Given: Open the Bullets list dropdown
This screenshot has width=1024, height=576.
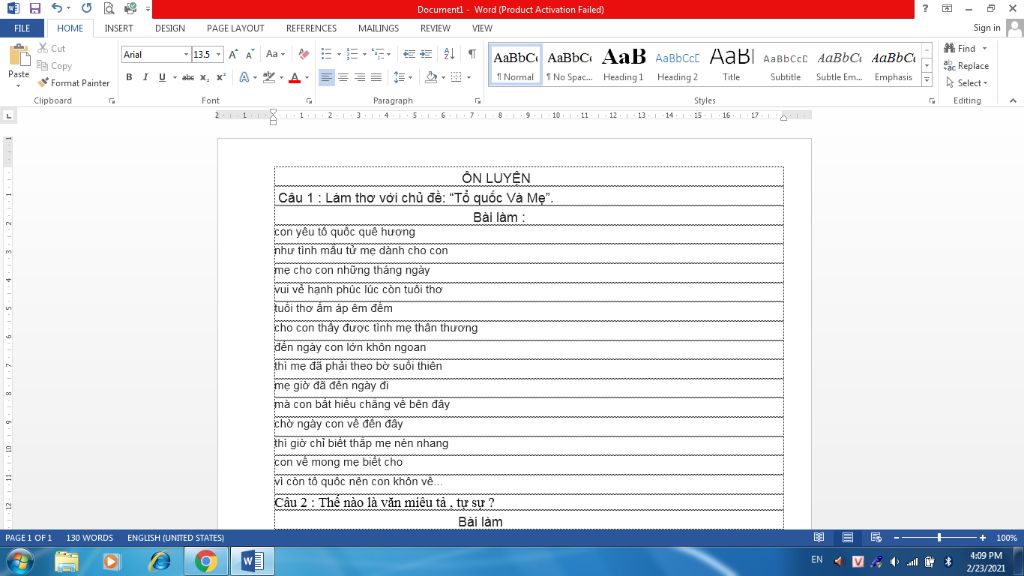Looking at the screenshot, I should tap(339, 55).
